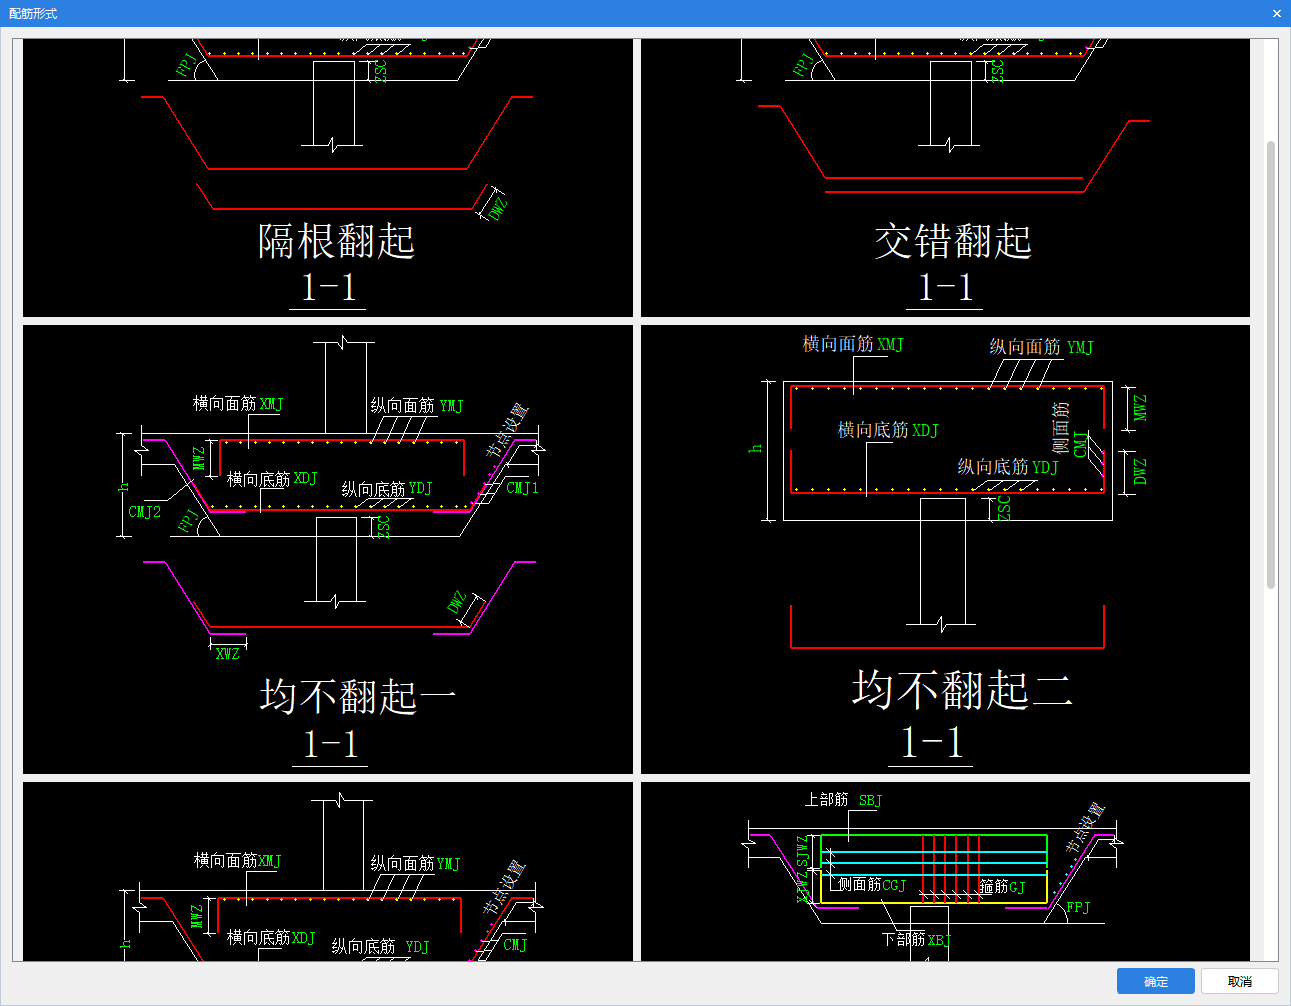Click the 交错翻起 caption text
The image size is (1291, 1006).
point(953,242)
